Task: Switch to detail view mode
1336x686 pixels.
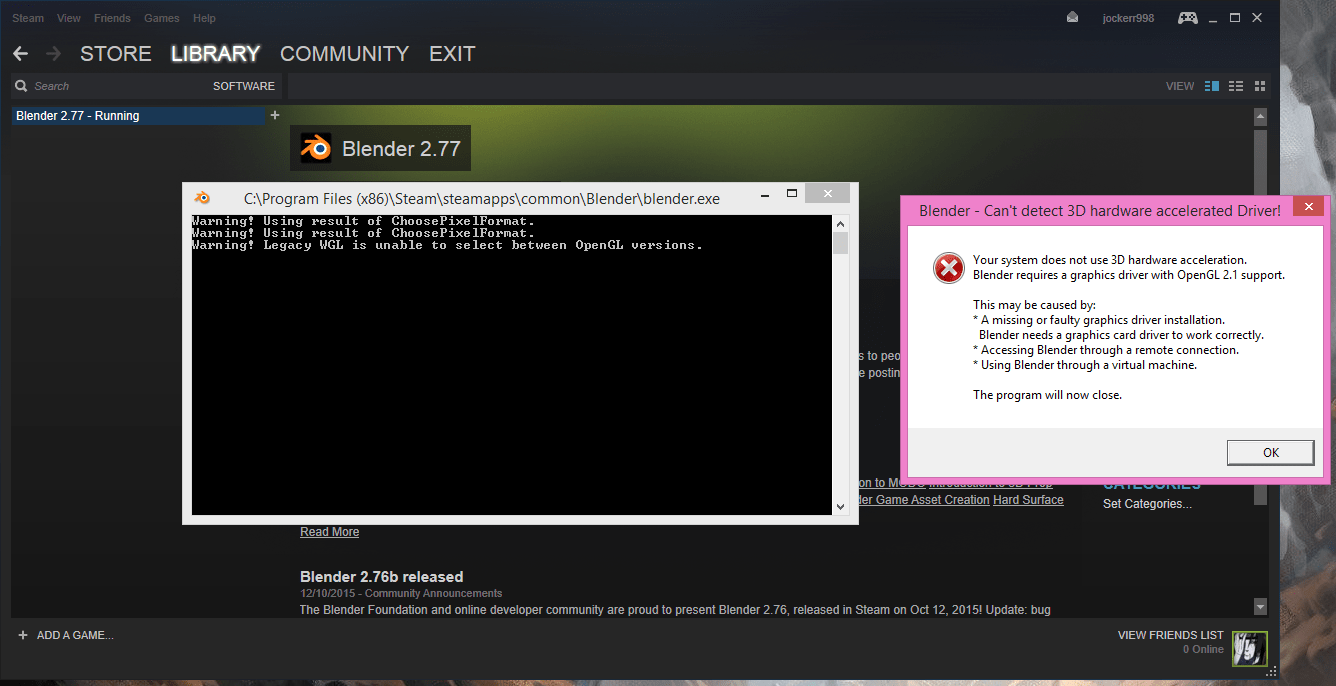Action: 1211,86
